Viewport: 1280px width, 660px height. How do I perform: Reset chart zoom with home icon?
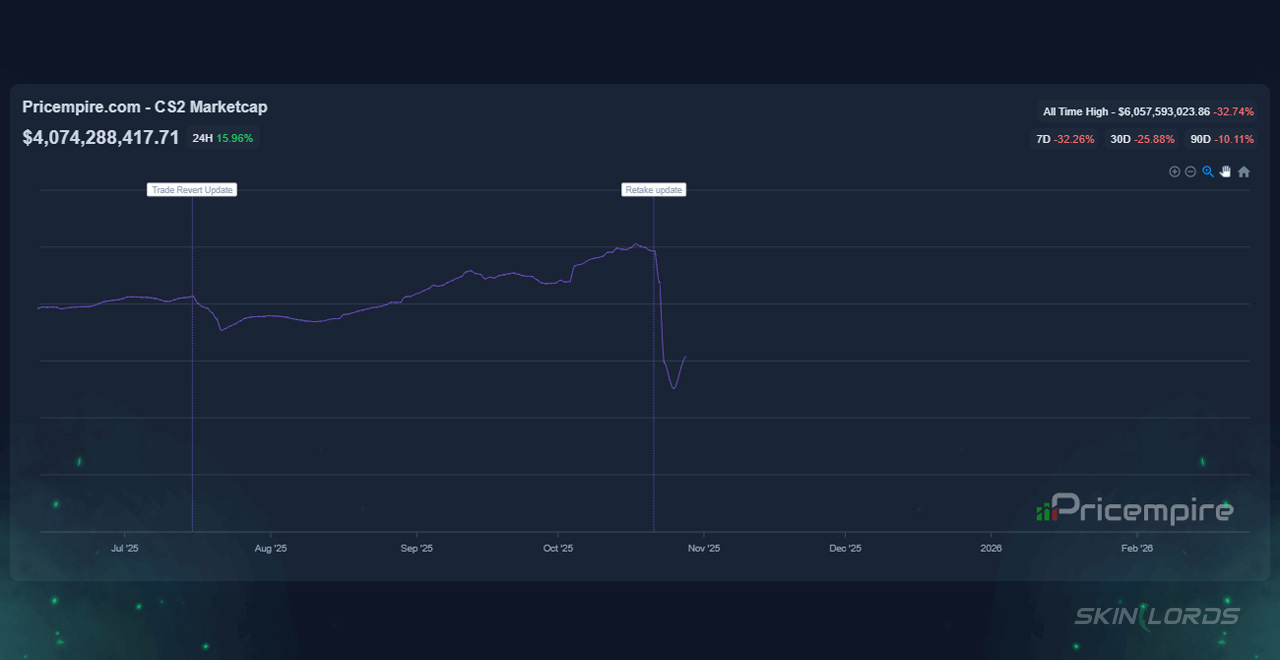(1244, 172)
